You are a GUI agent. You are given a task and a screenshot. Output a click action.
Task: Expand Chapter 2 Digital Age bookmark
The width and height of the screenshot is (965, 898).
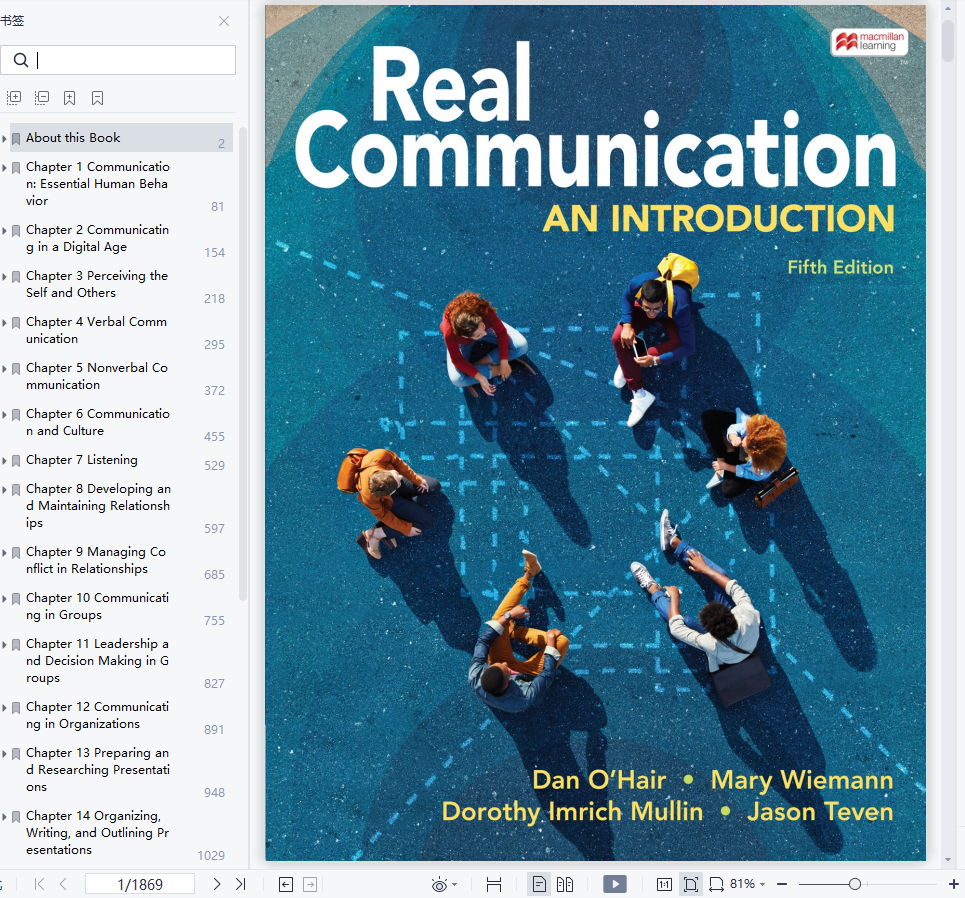[x=4, y=230]
